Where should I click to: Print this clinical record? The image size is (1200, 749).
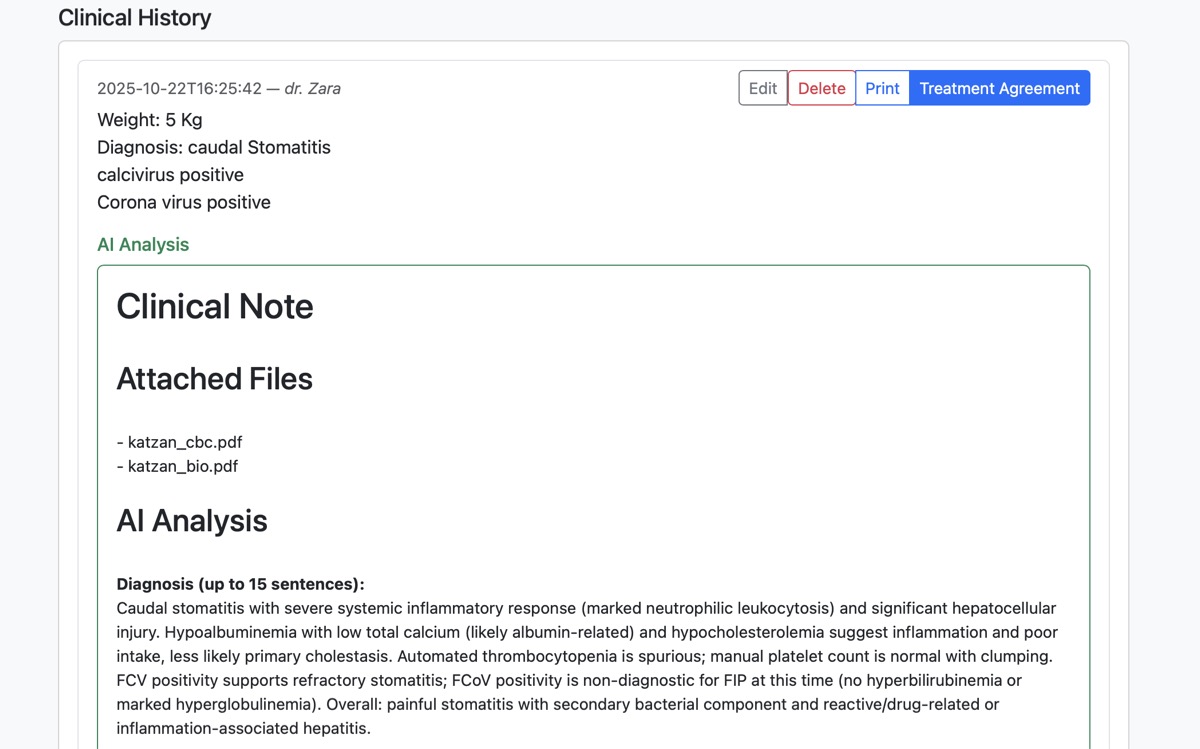pos(882,88)
